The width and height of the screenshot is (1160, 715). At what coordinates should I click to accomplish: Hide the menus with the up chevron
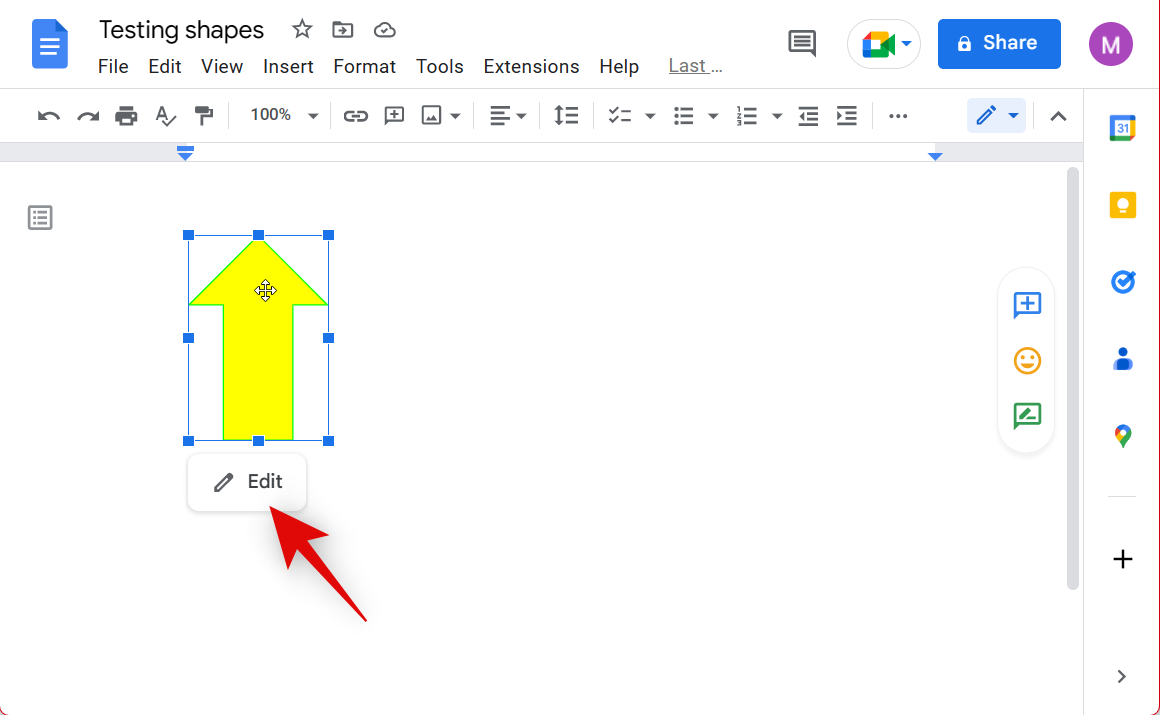point(1059,116)
